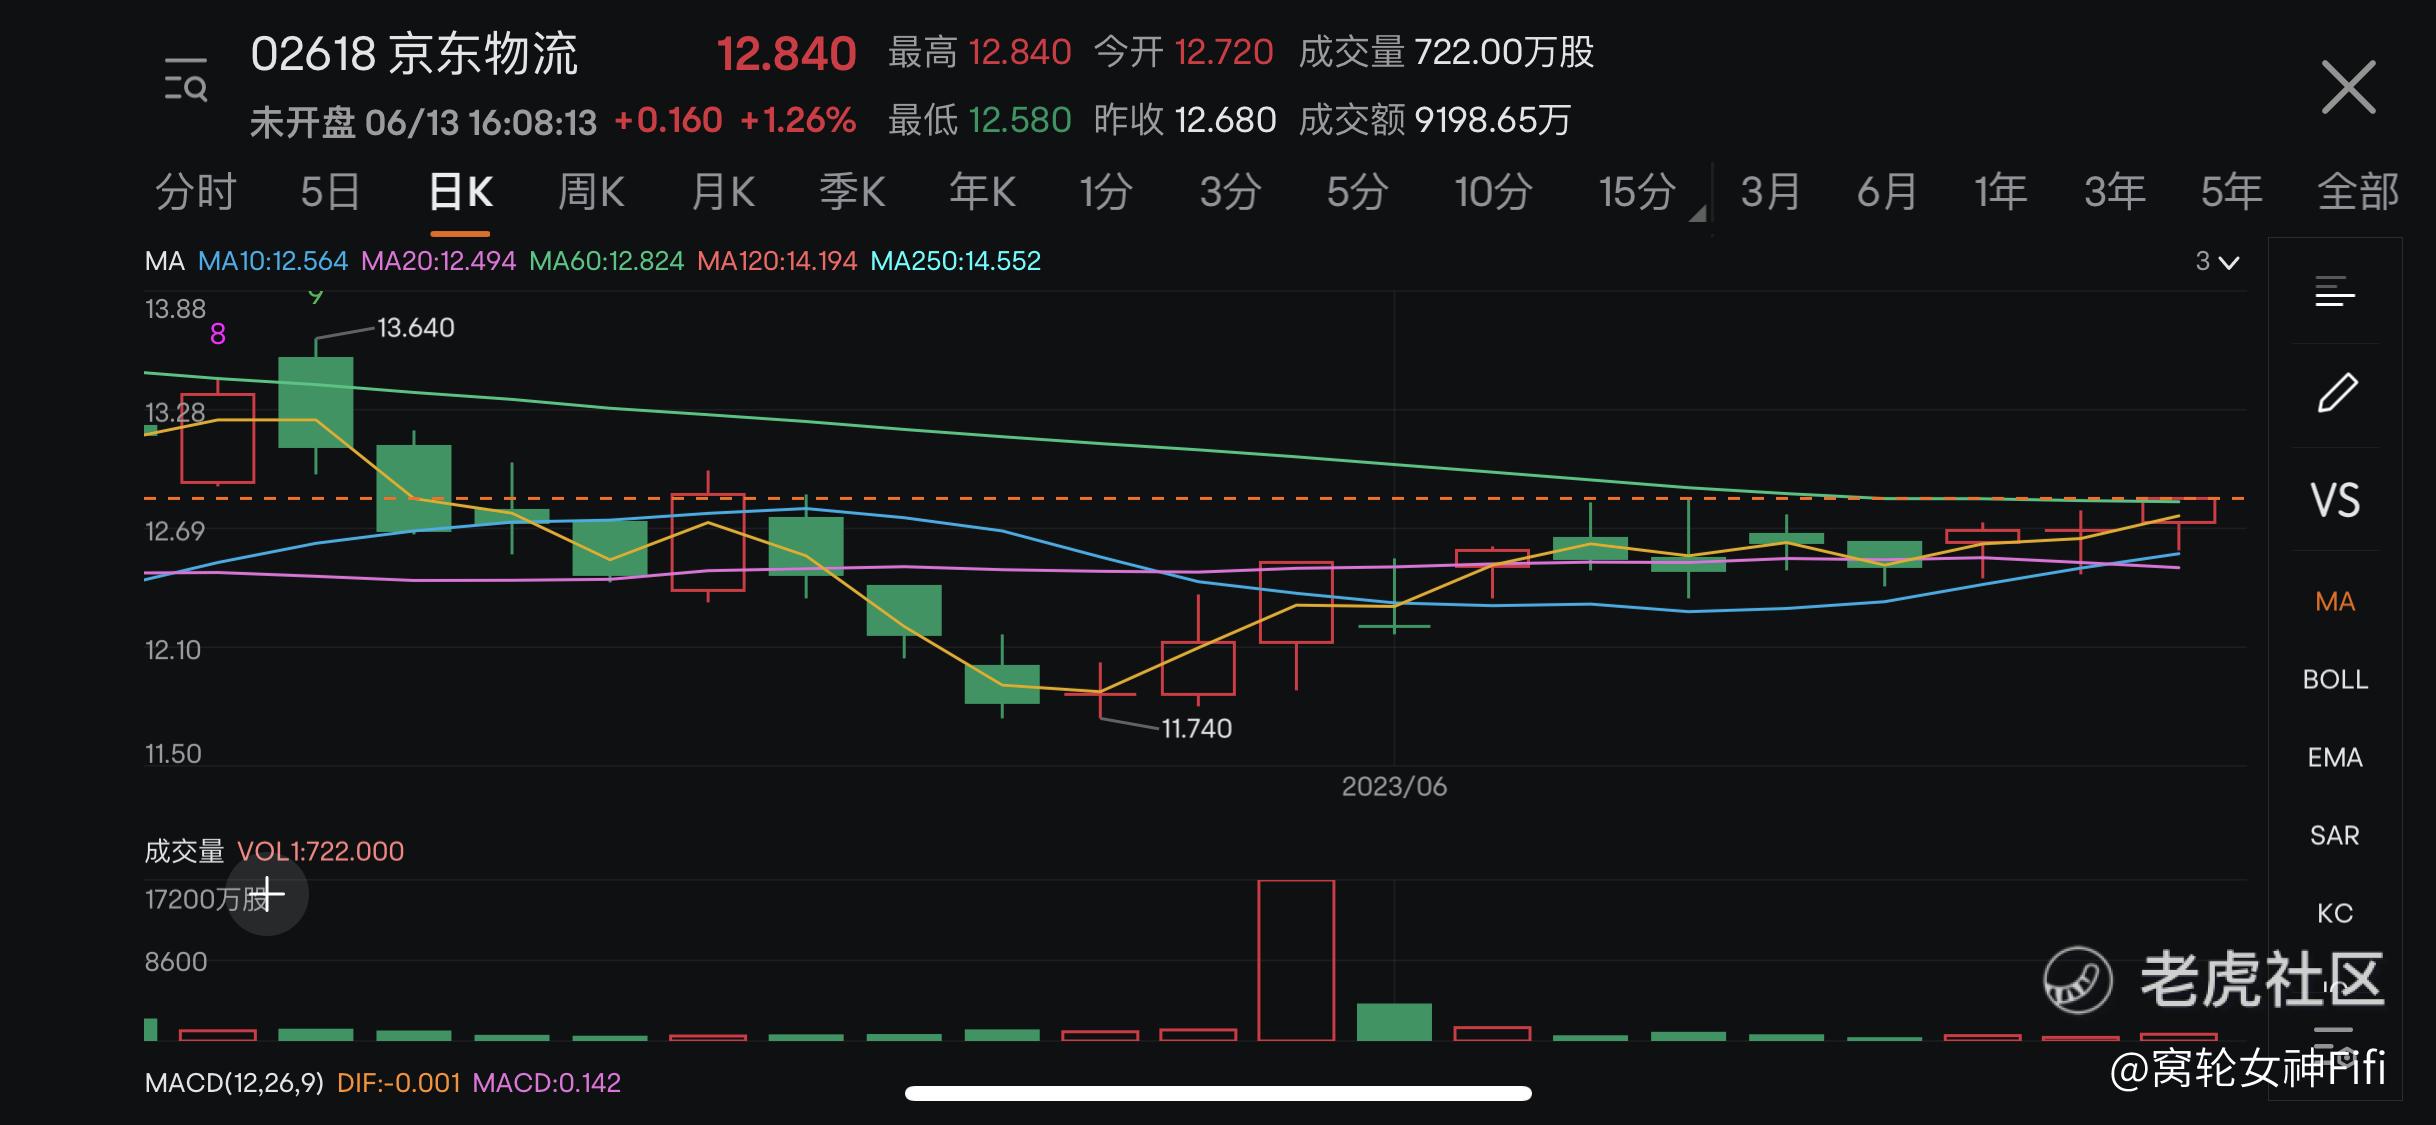Click the tallest red volume bar
The image size is (2436, 1125).
click(1296, 960)
